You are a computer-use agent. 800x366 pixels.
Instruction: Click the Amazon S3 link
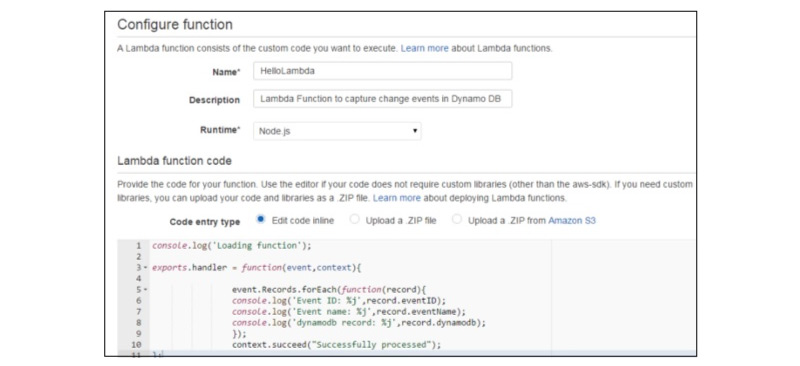point(572,221)
